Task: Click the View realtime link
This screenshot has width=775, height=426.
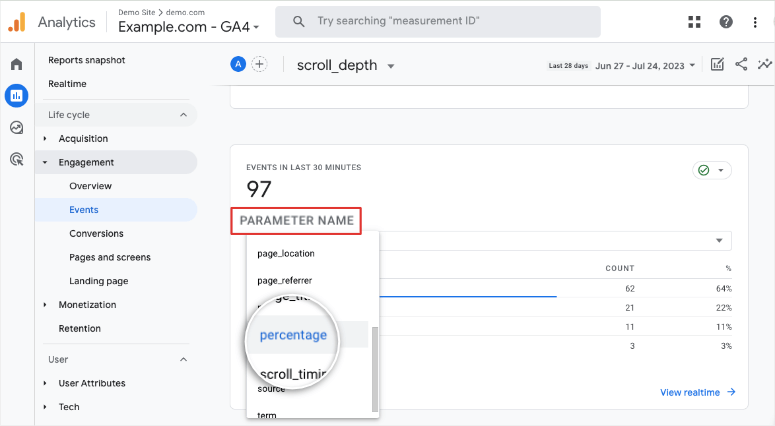Action: [x=690, y=392]
